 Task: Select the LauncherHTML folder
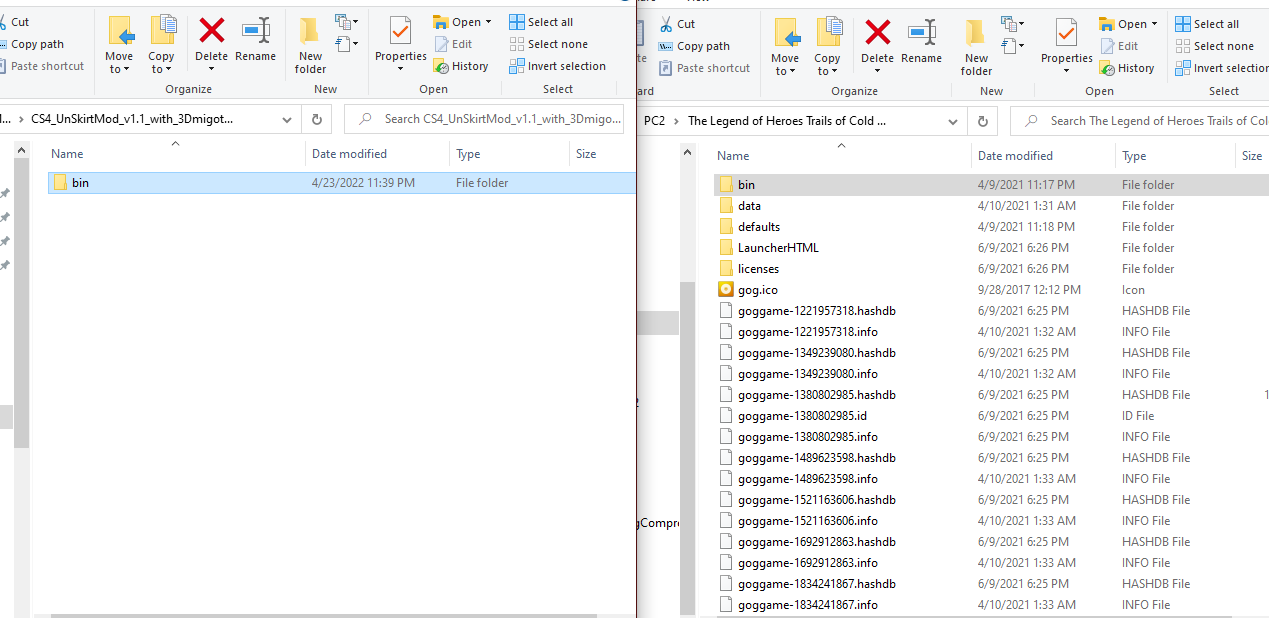[x=991, y=248]
